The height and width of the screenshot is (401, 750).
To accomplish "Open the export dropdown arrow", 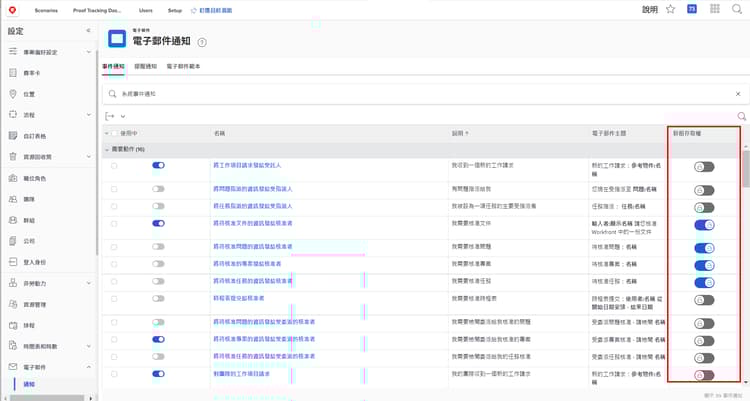I will point(123,116).
